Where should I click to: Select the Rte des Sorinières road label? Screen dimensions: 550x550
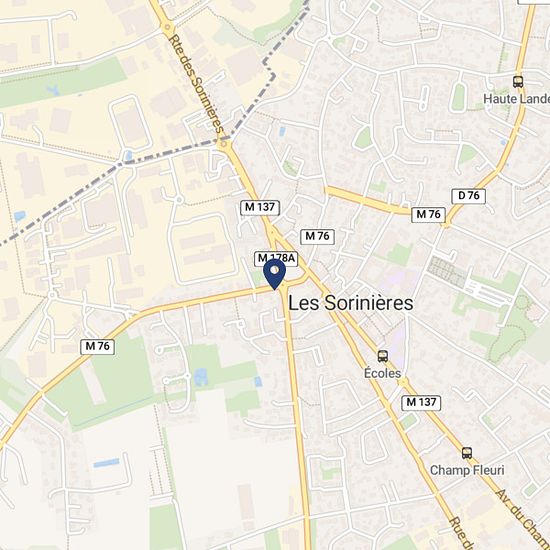196,84
